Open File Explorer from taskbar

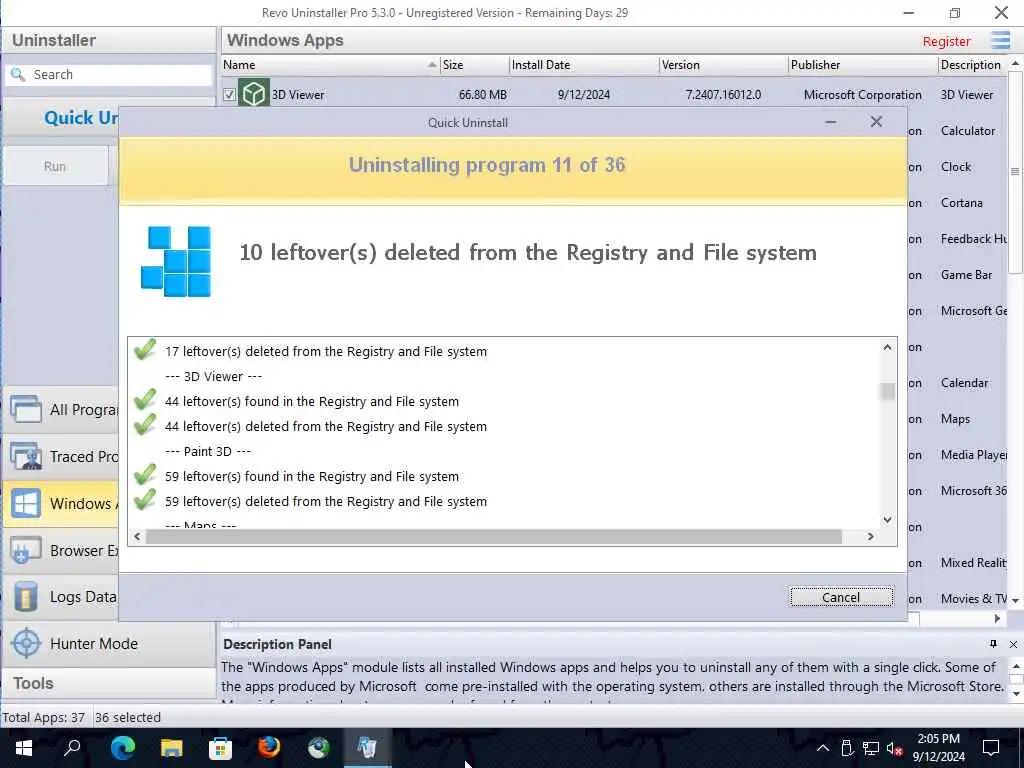(172, 748)
